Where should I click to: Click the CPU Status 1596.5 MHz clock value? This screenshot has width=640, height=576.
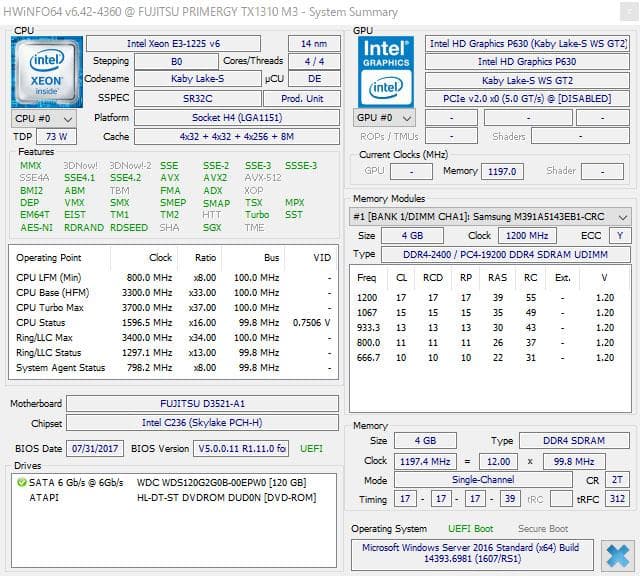pyautogui.click(x=147, y=323)
